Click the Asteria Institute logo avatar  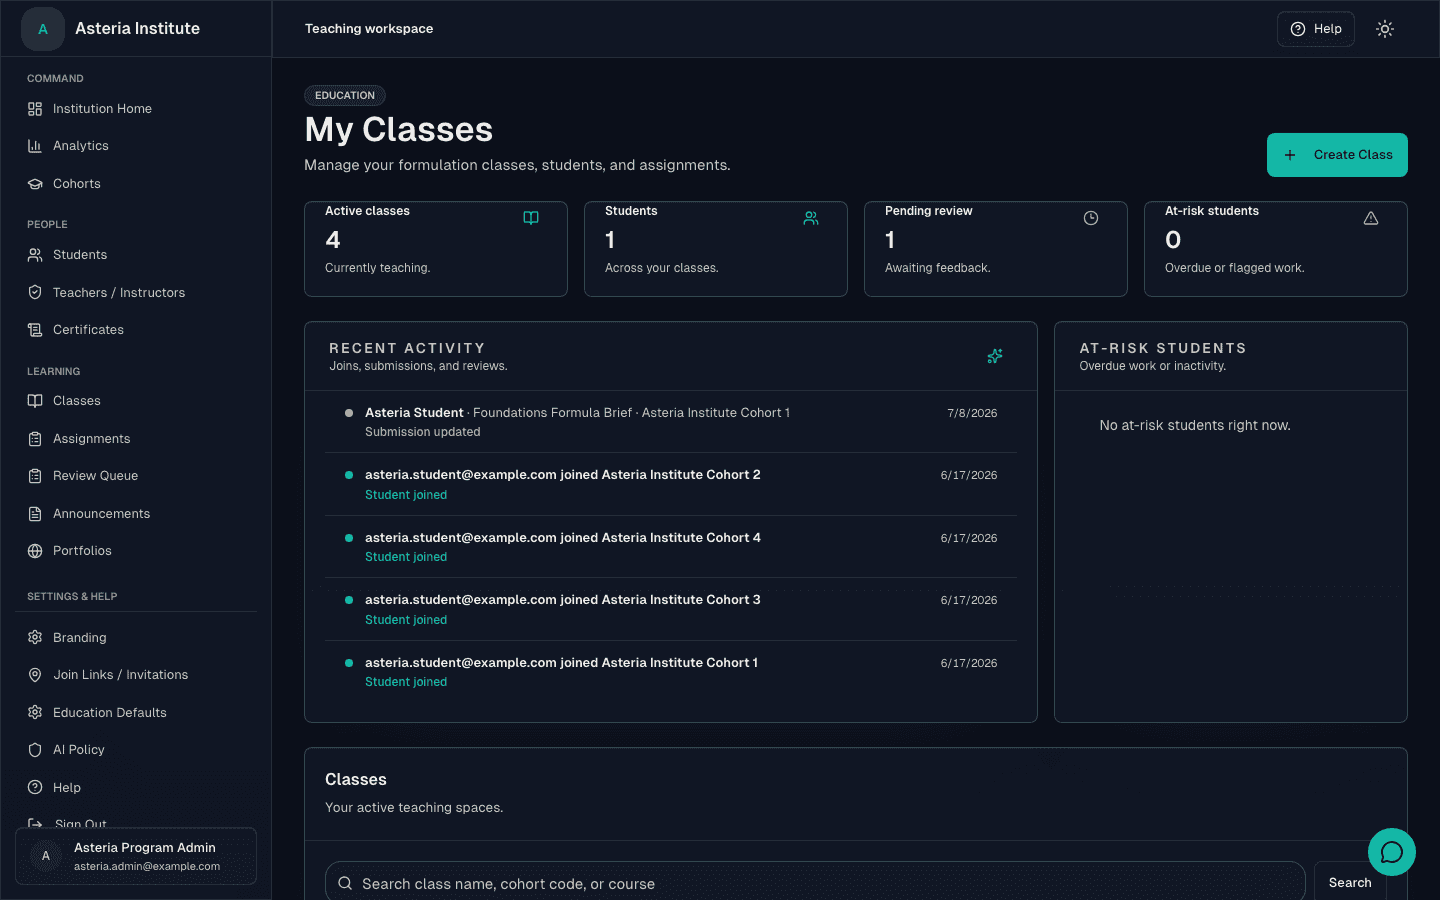[43, 29]
